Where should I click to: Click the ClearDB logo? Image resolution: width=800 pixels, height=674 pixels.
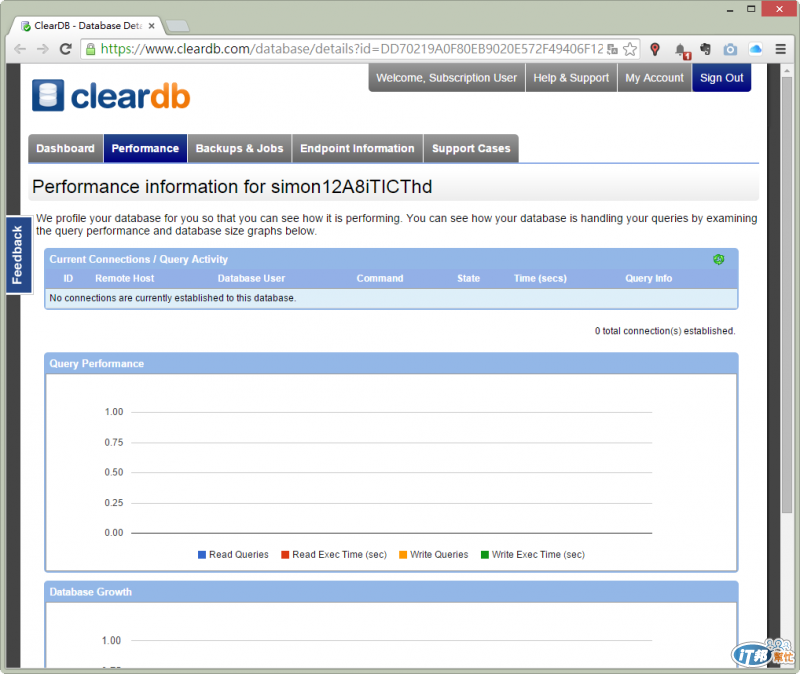(111, 95)
